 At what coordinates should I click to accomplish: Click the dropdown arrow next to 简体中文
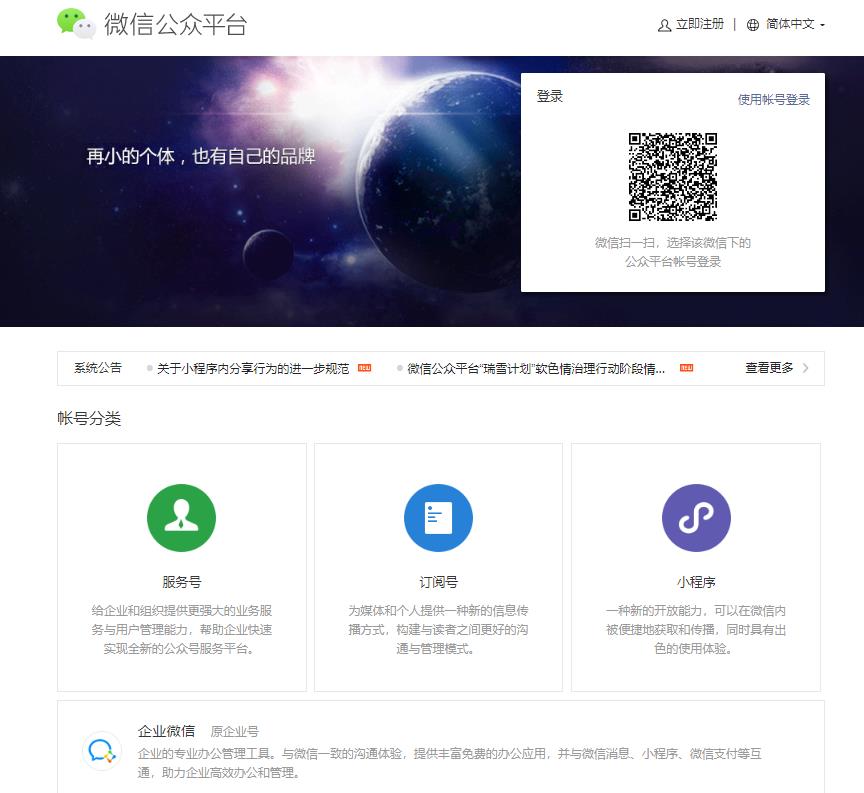(823, 25)
